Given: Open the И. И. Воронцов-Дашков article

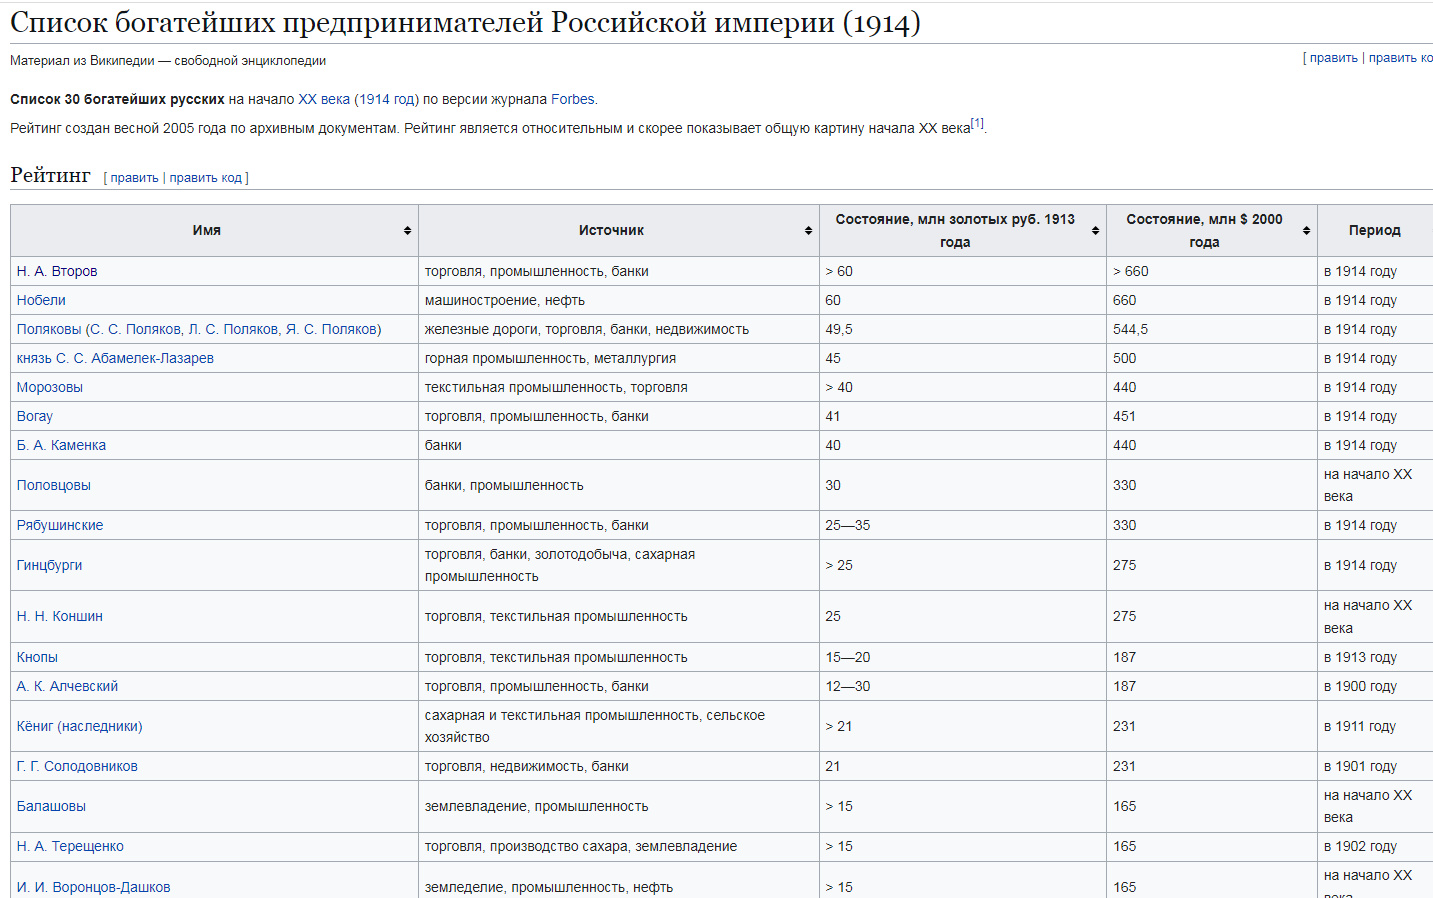Looking at the screenshot, I should tap(93, 887).
